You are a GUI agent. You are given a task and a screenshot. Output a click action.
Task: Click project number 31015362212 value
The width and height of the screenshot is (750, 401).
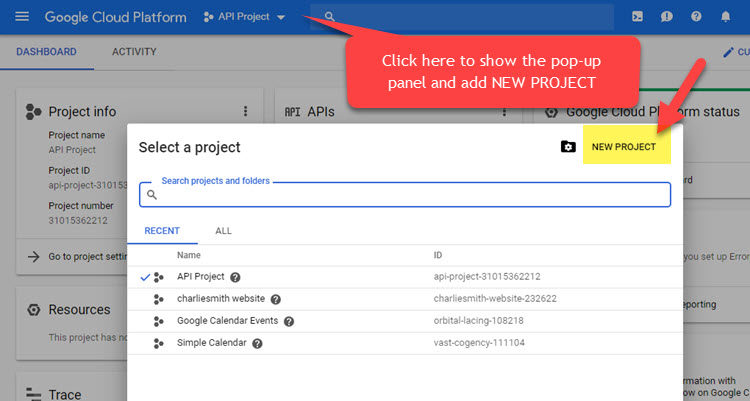[x=78, y=221]
